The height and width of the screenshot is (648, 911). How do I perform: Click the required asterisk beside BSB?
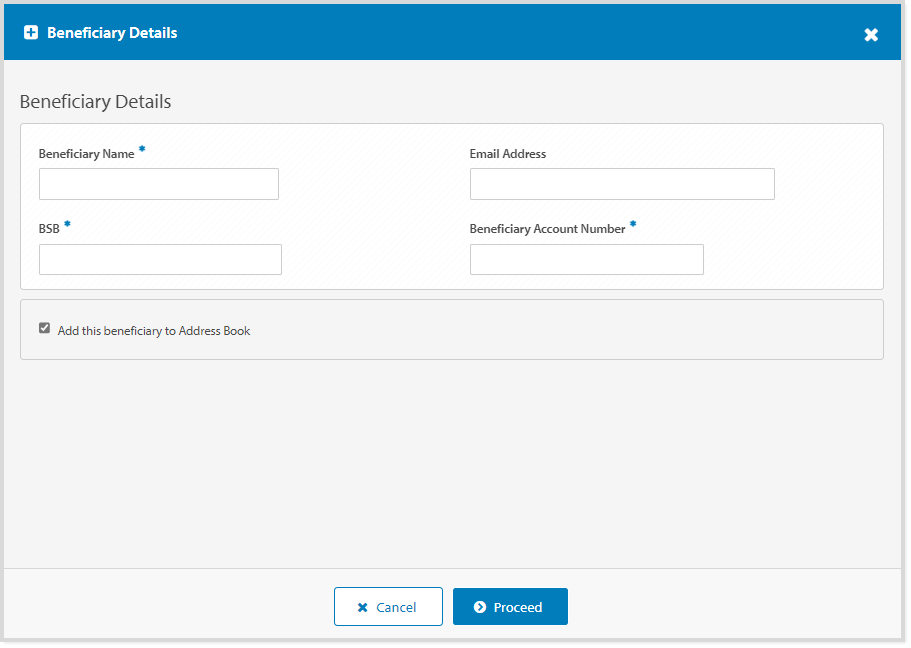pos(67,223)
